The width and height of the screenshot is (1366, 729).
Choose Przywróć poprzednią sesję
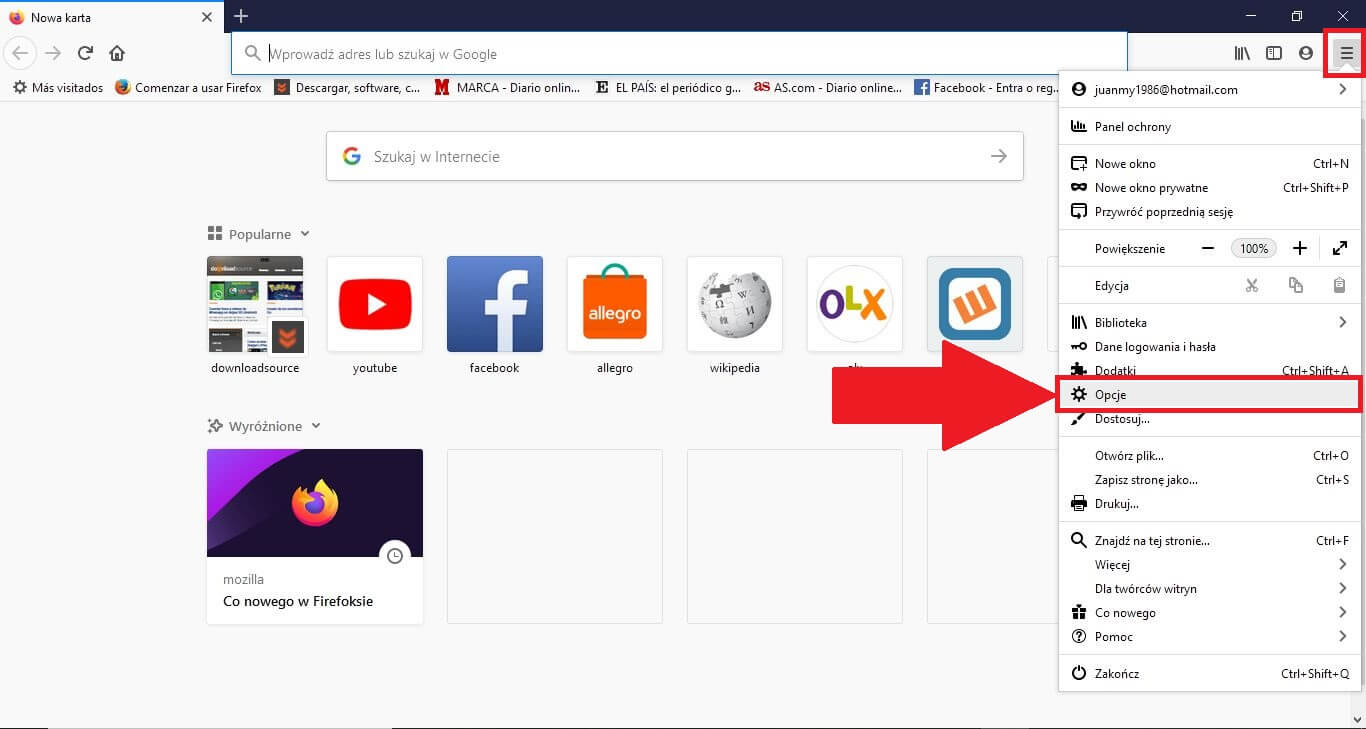(x=1210, y=211)
